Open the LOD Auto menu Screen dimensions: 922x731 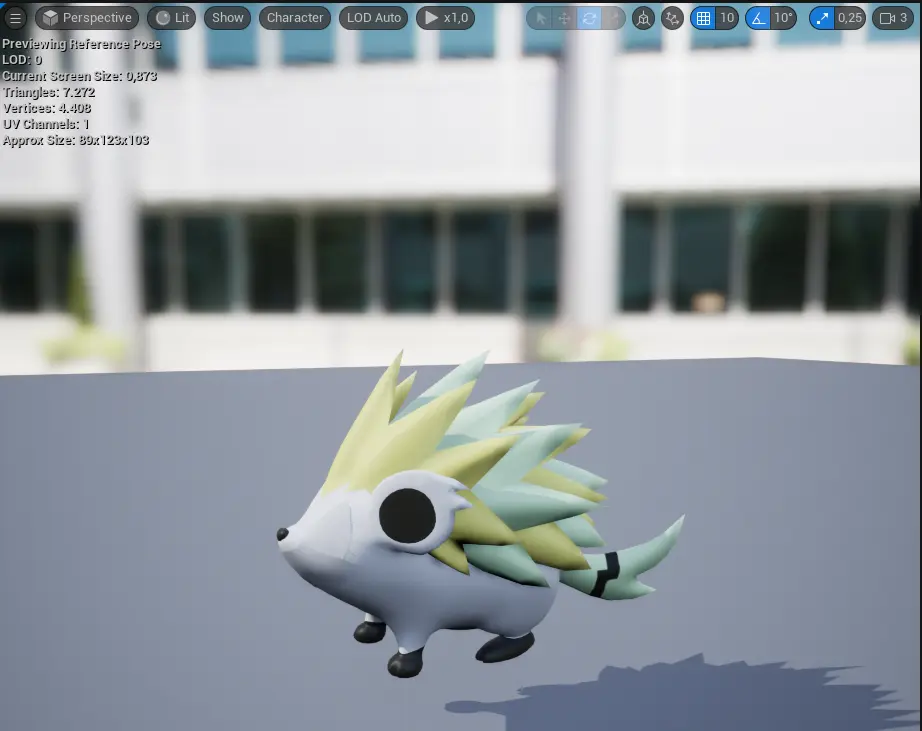(x=373, y=18)
